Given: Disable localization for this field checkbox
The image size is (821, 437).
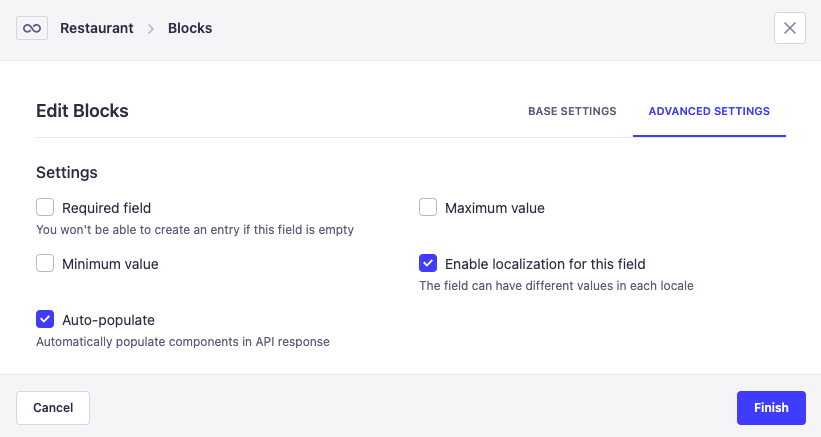Looking at the screenshot, I should tap(428, 264).
